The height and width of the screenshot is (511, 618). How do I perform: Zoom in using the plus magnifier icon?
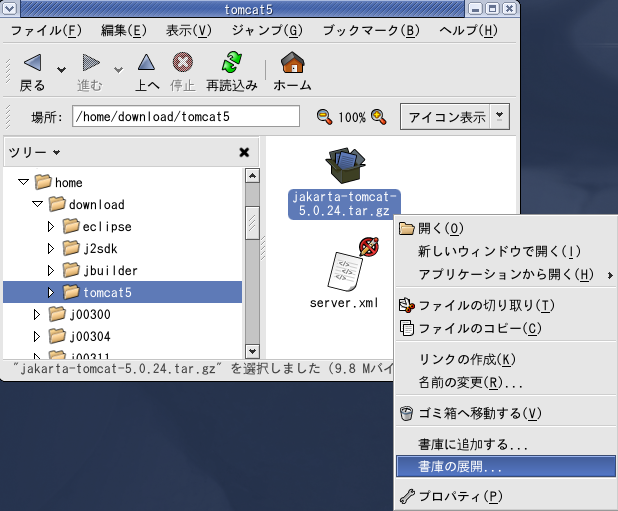[378, 117]
